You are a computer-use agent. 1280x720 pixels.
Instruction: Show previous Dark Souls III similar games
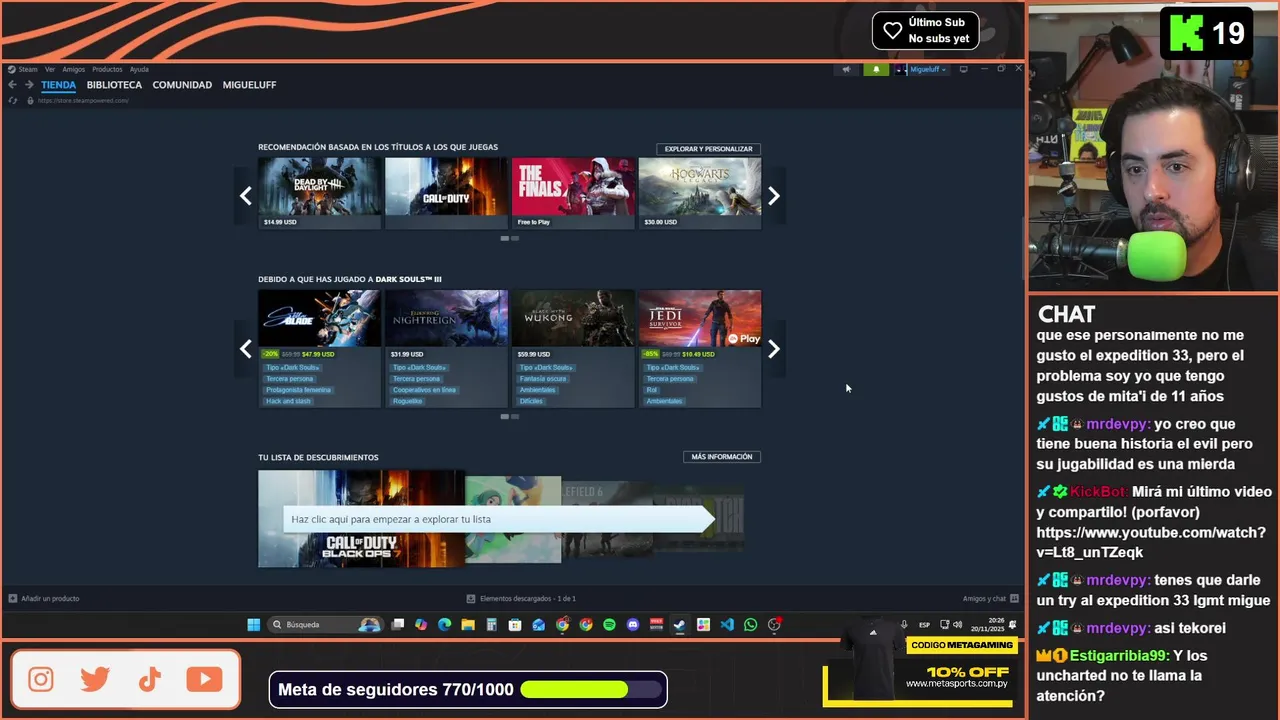(246, 349)
